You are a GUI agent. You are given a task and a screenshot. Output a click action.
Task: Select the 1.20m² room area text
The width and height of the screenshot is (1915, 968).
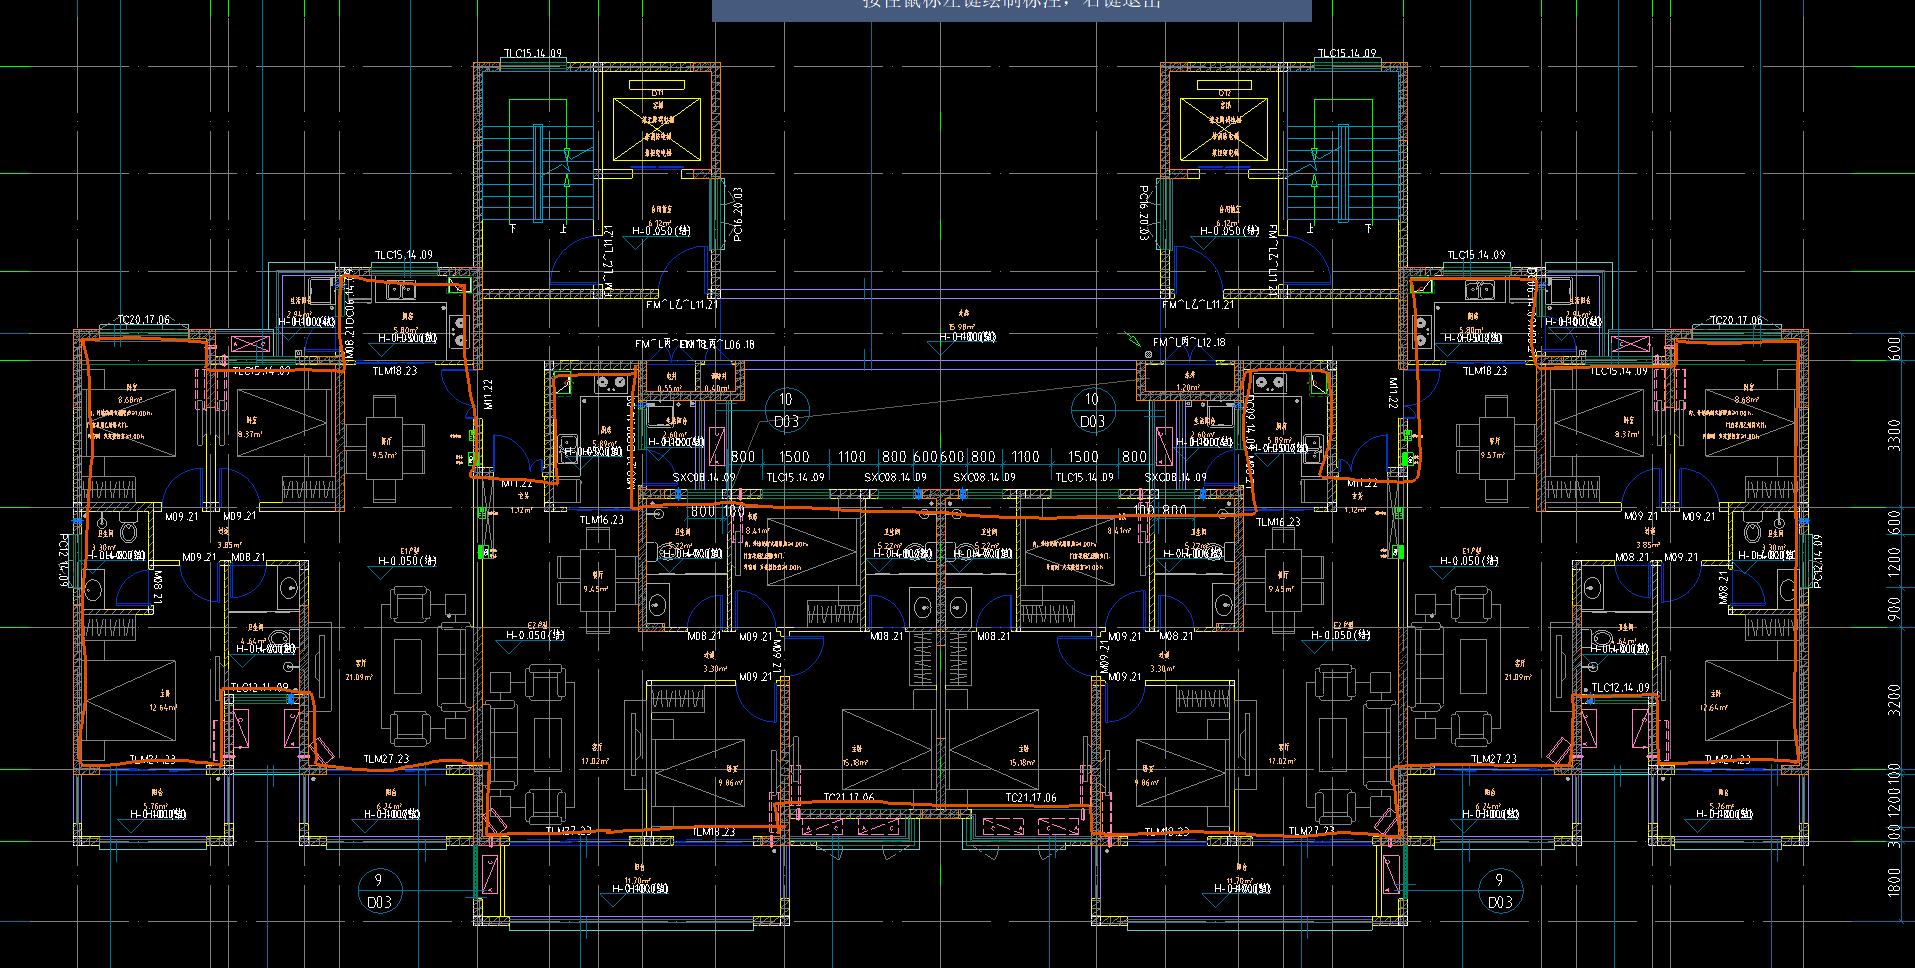coord(1188,387)
